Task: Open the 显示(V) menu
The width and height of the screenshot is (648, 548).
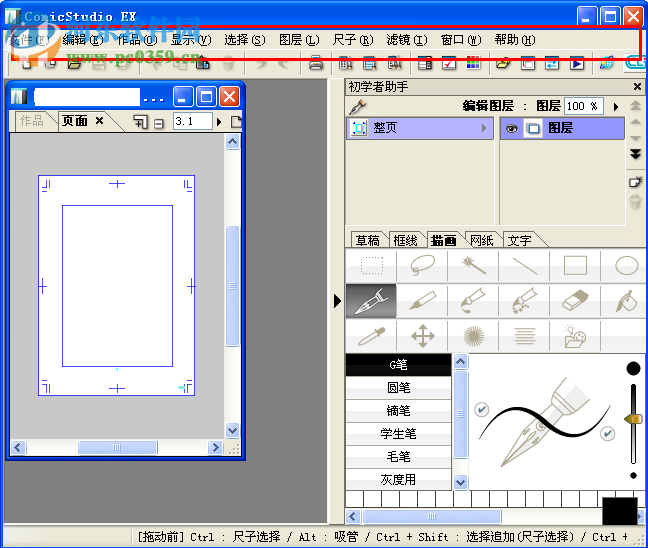Action: [191, 40]
